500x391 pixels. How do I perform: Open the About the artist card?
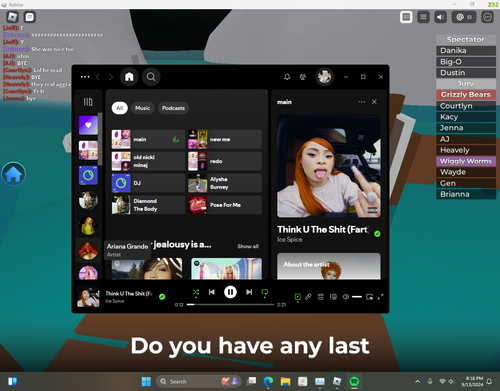tap(329, 266)
